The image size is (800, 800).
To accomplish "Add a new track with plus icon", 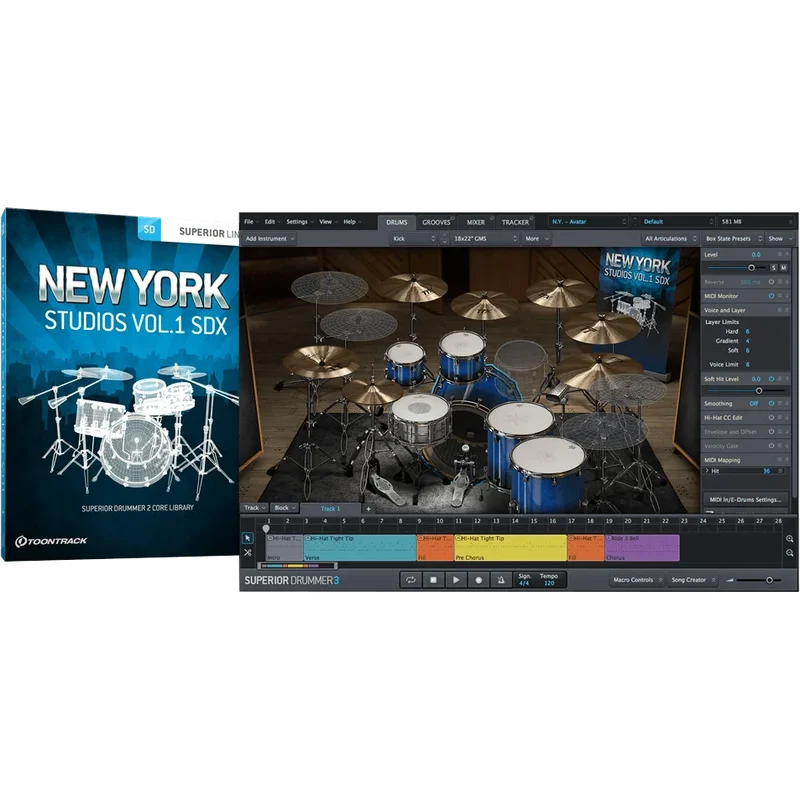I will point(368,509).
